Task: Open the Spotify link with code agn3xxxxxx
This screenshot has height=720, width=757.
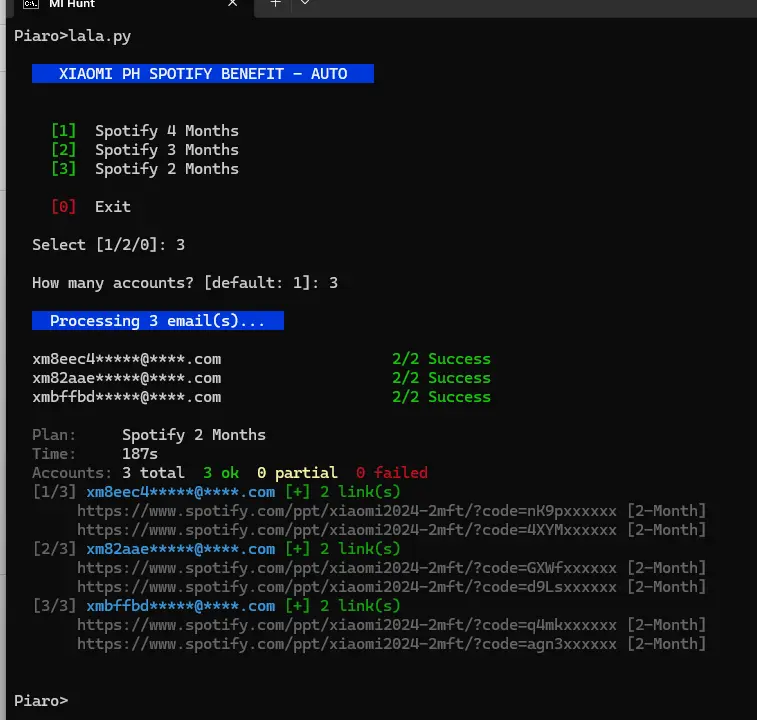Action: (347, 644)
